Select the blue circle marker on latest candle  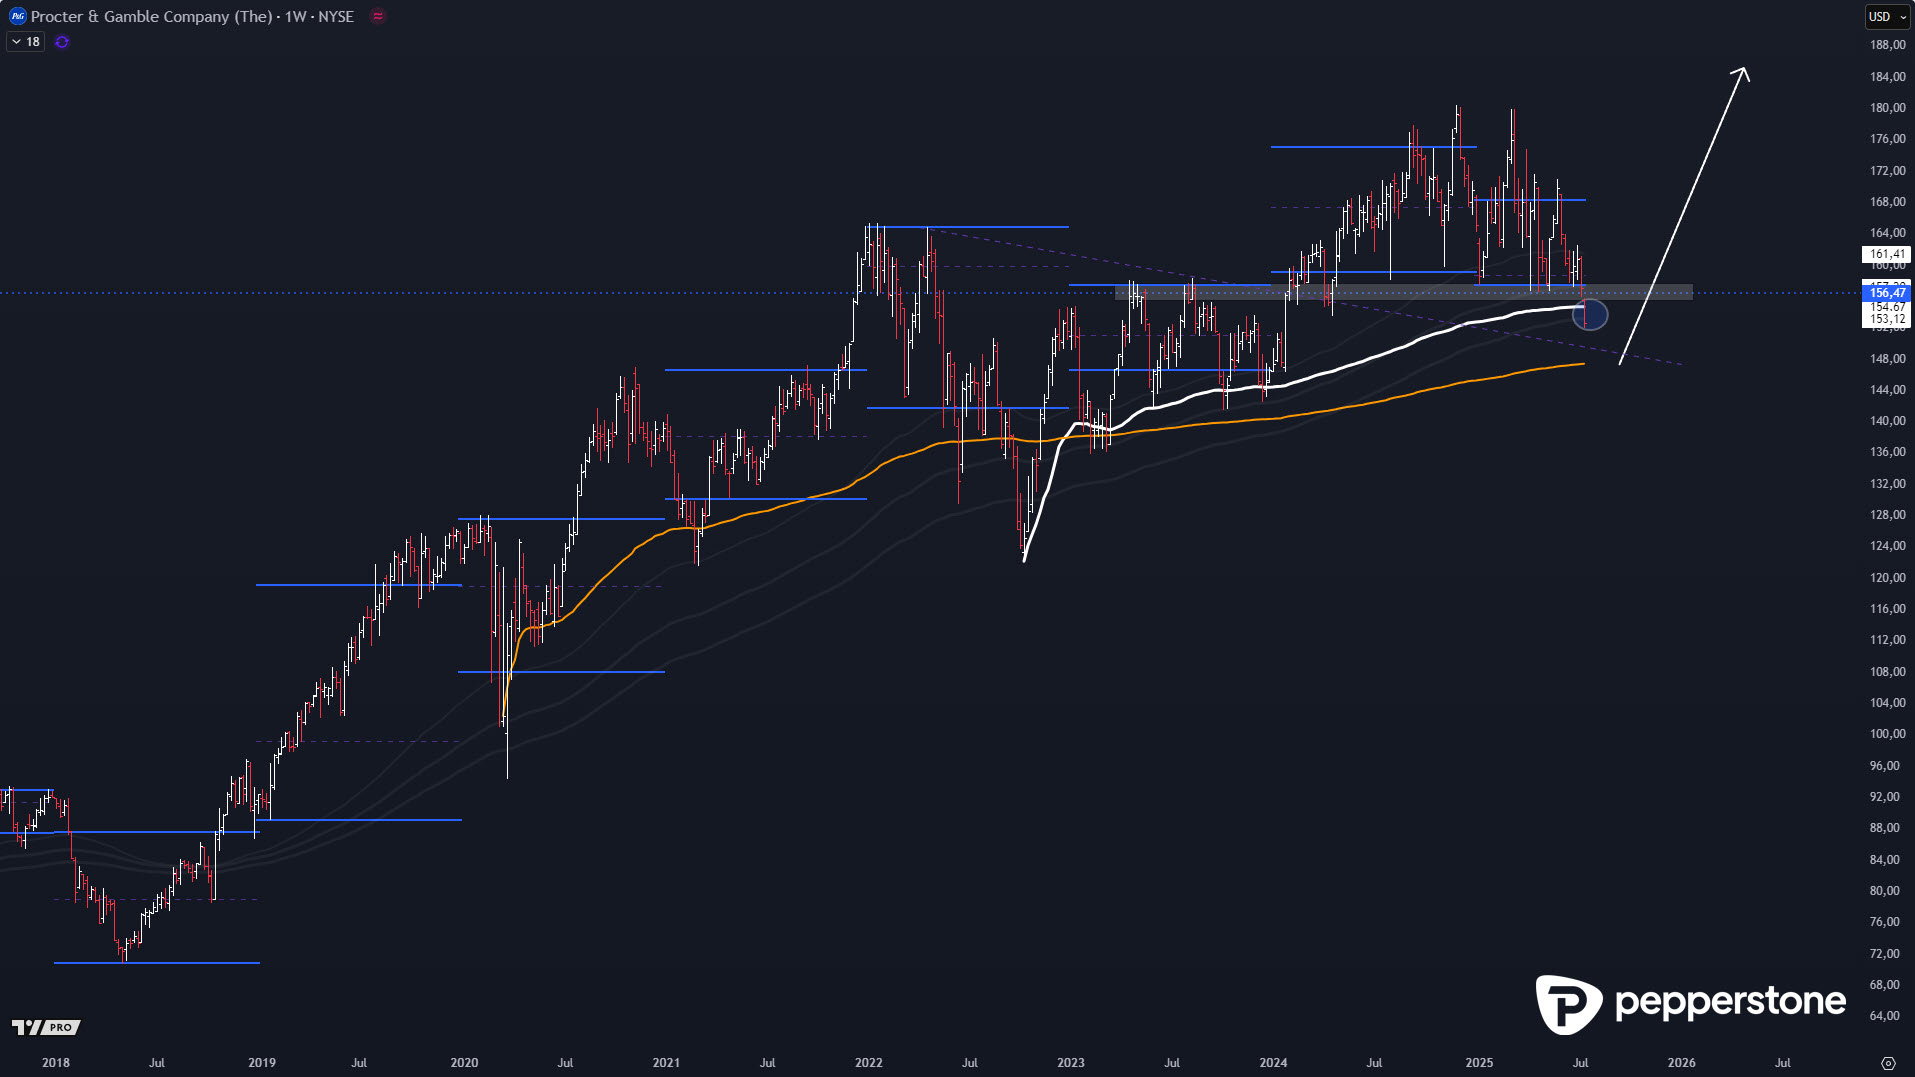pos(1590,315)
